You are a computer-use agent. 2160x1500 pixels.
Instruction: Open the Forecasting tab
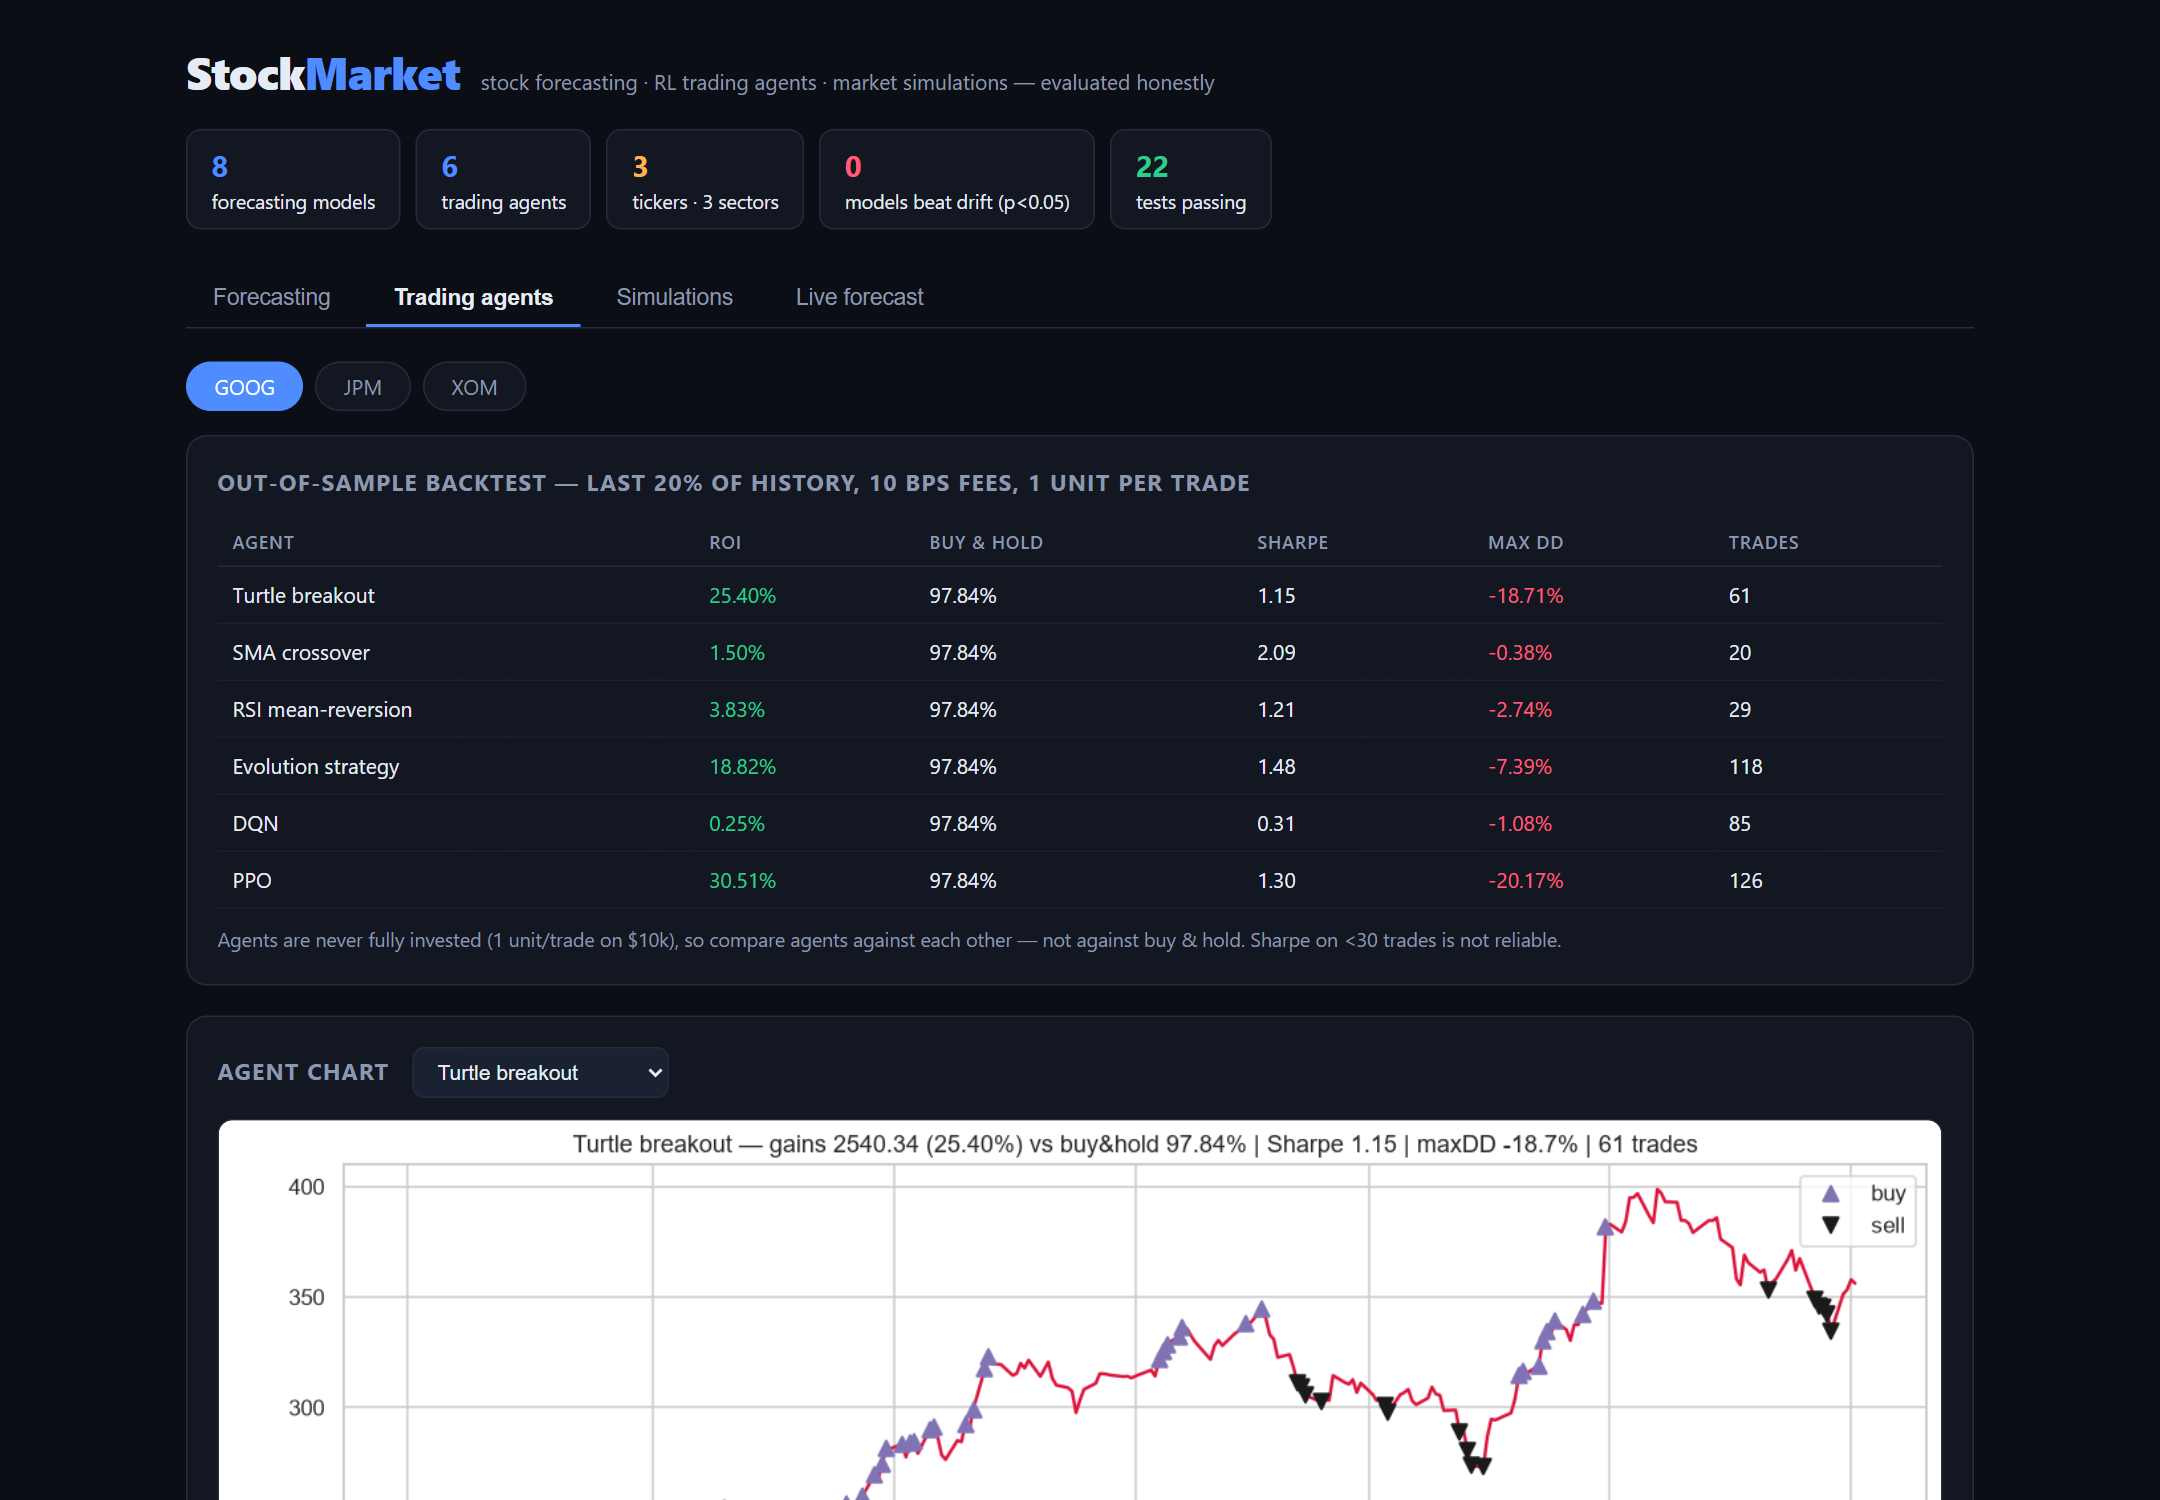click(271, 297)
